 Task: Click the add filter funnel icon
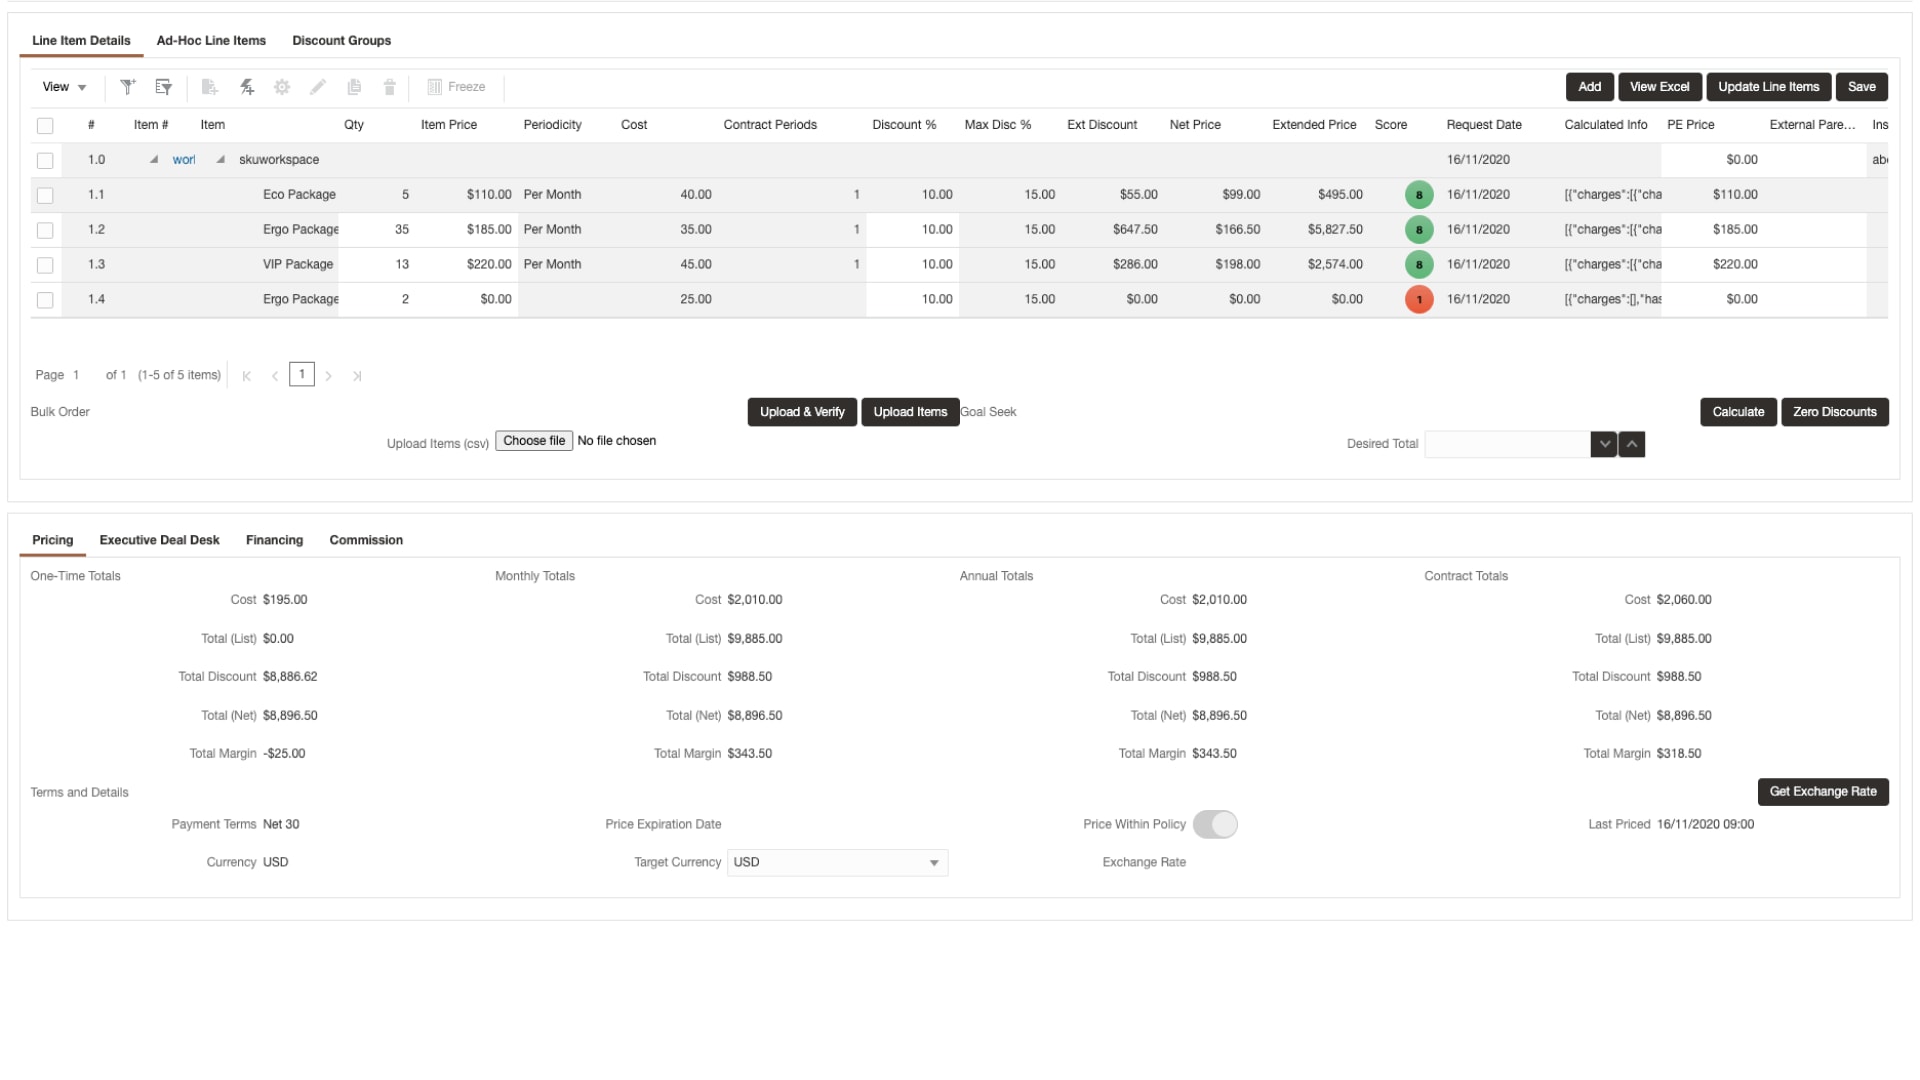pyautogui.click(x=127, y=87)
